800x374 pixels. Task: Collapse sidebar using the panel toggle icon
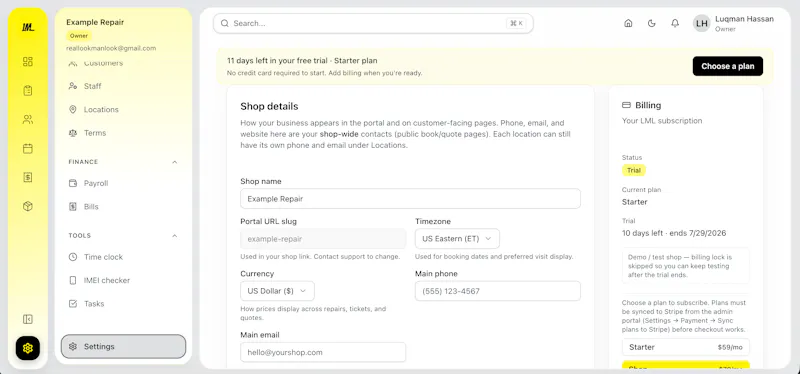[x=28, y=319]
